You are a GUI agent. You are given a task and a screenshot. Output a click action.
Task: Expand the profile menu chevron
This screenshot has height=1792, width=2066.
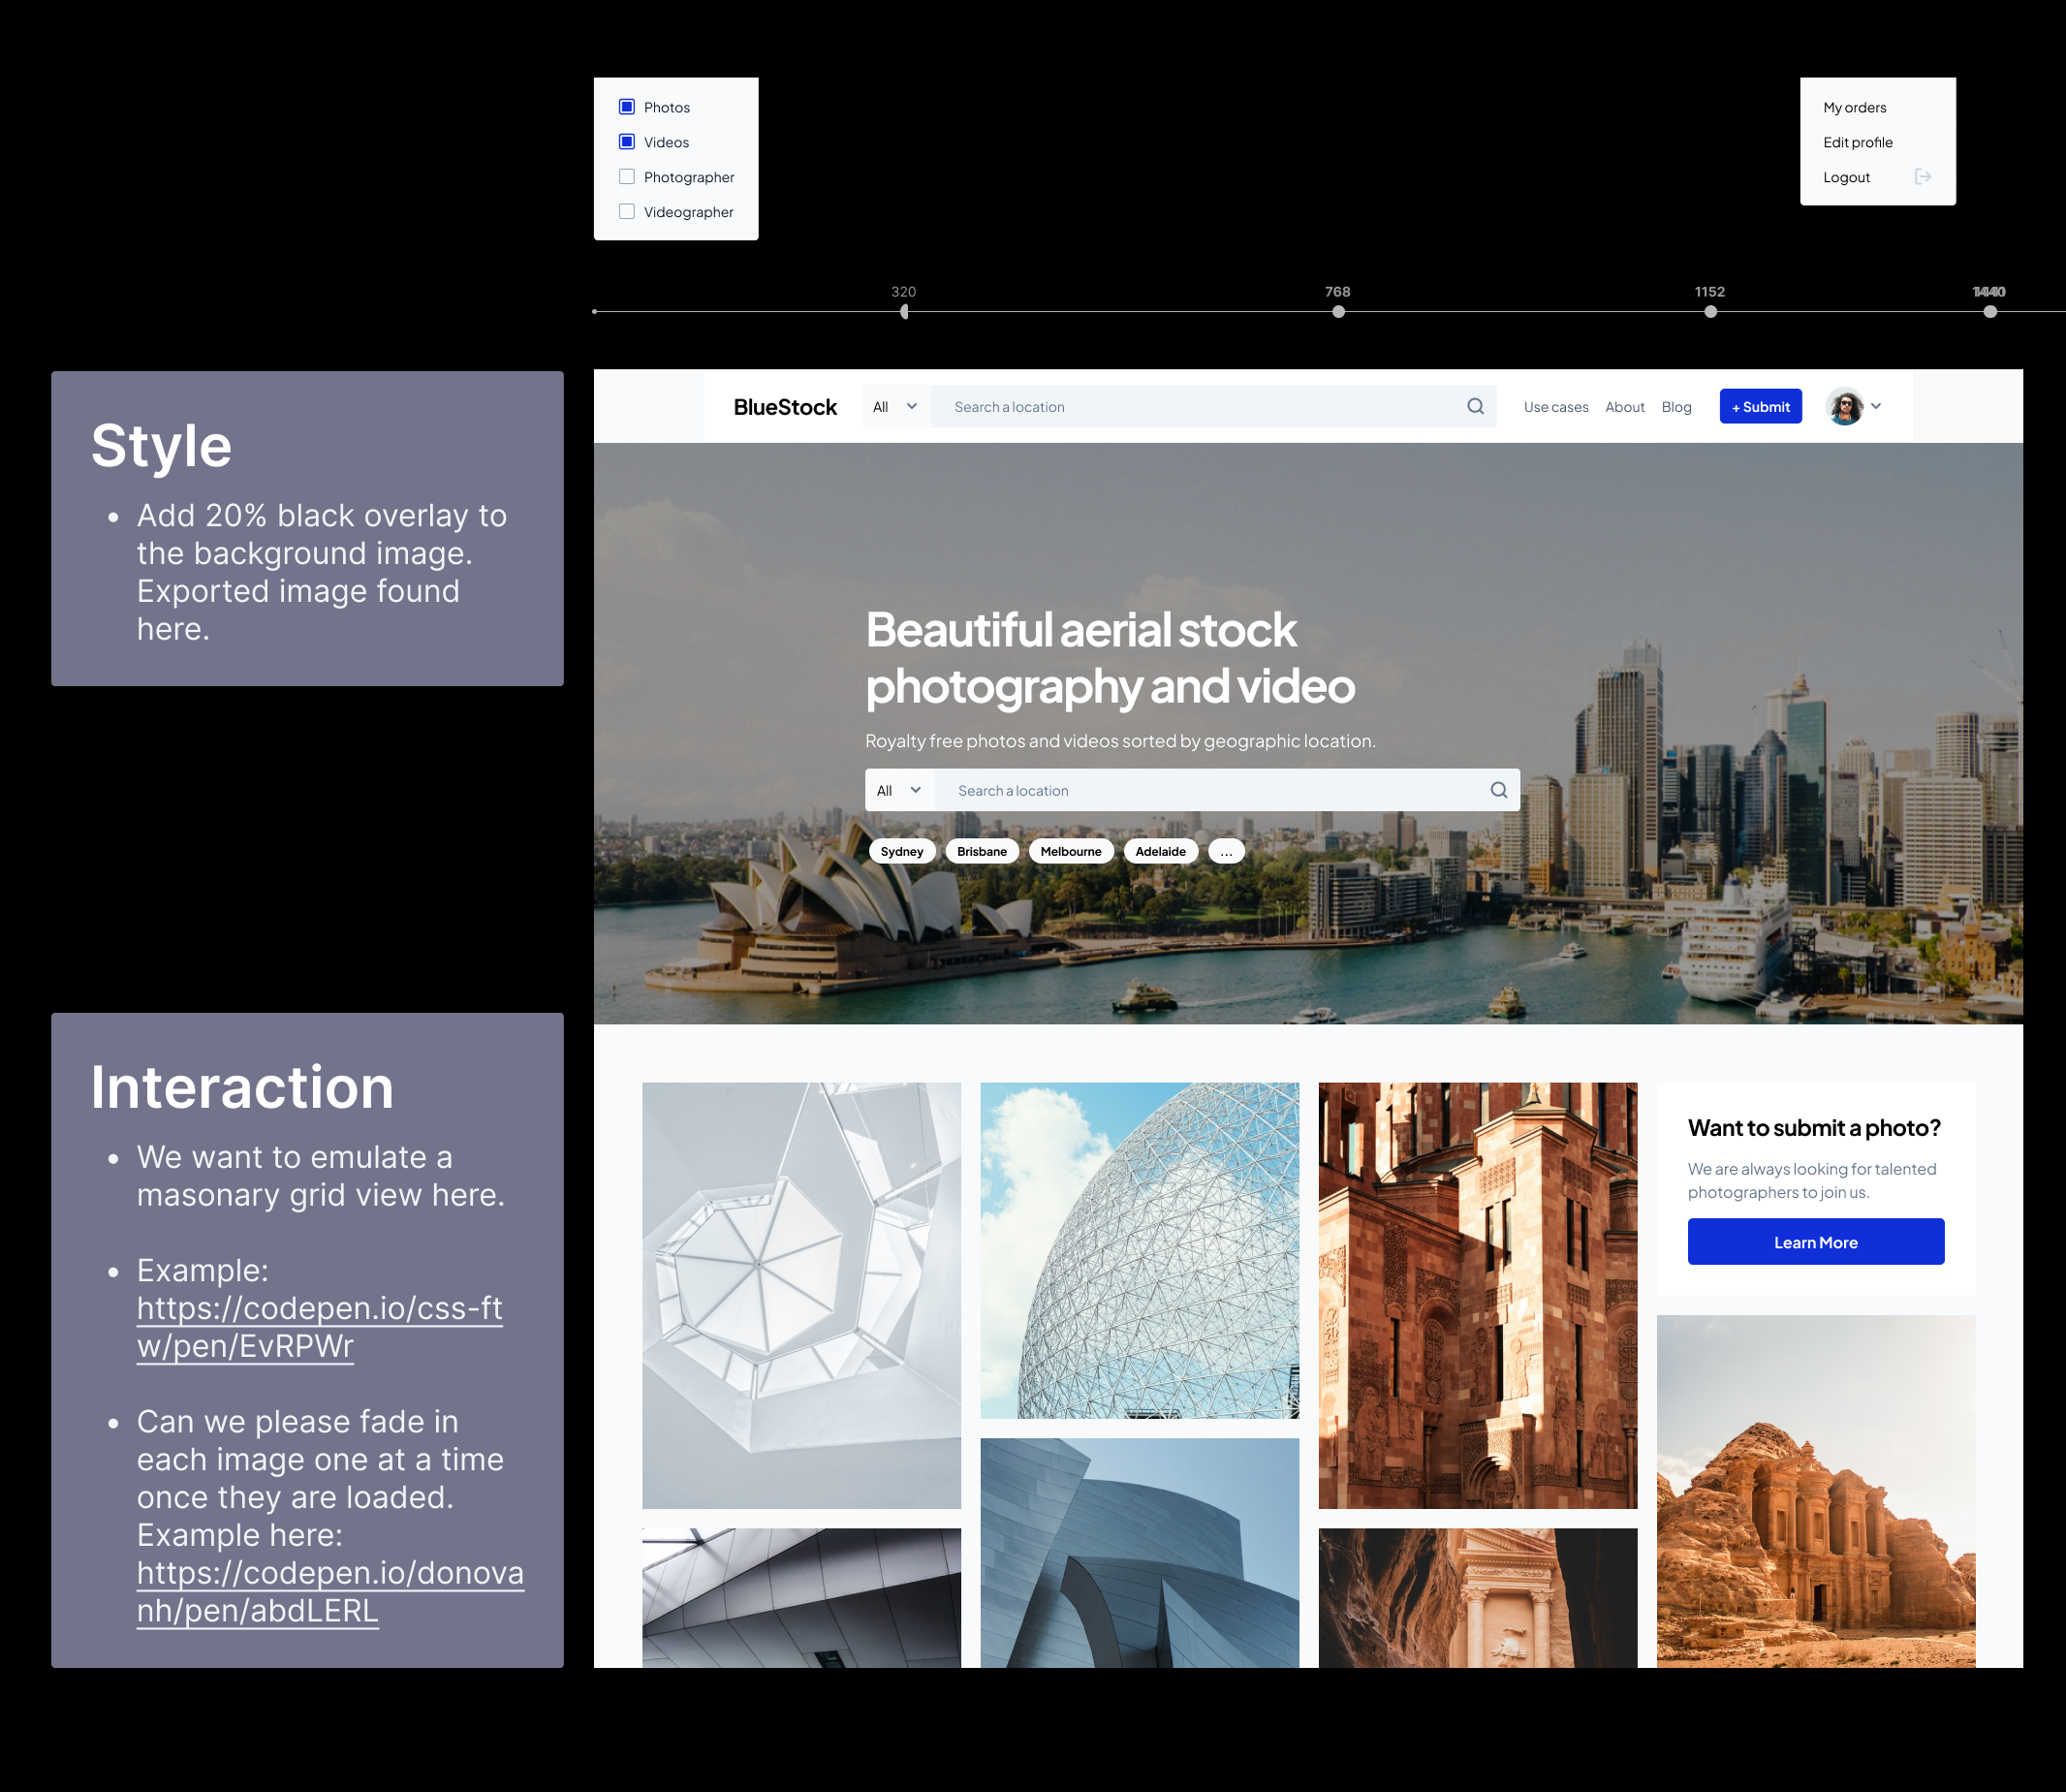(1876, 406)
